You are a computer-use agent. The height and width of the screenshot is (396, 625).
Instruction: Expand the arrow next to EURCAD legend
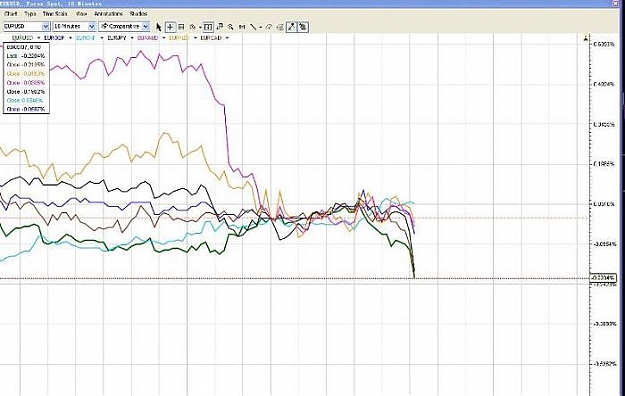227,38
